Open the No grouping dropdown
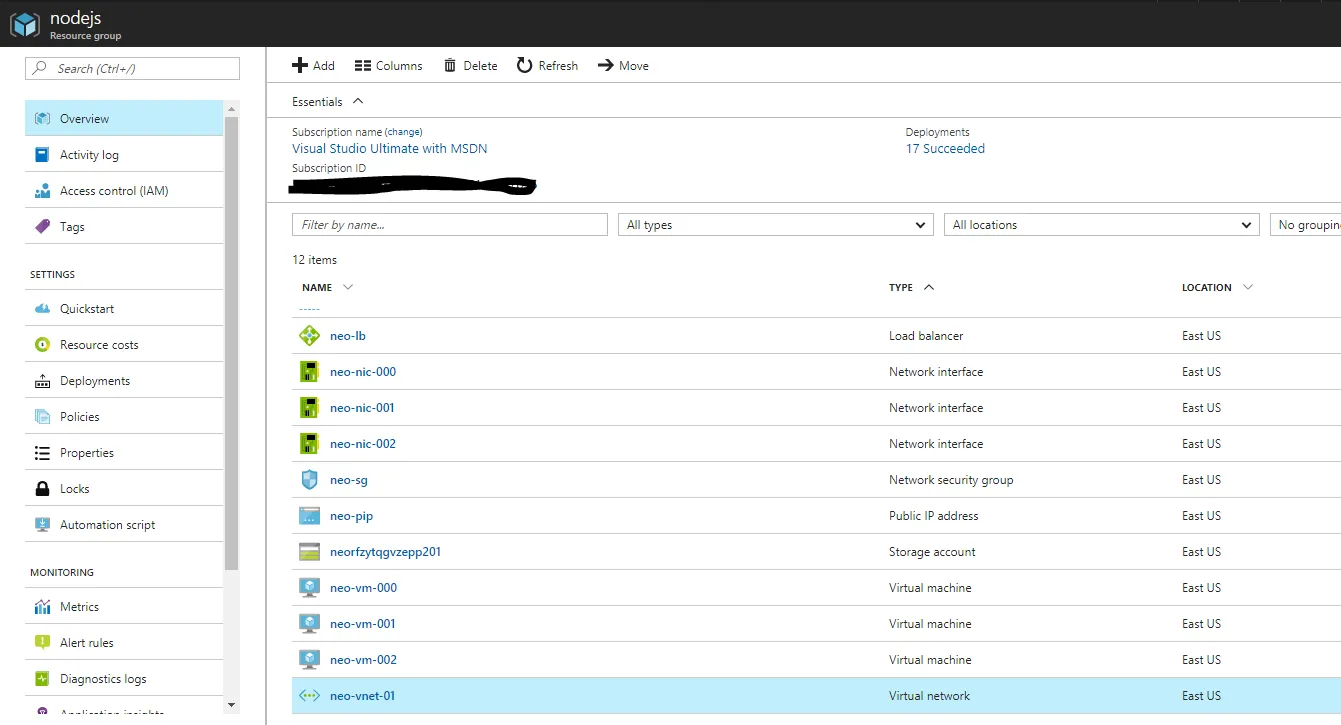The height and width of the screenshot is (725, 1341). (1305, 225)
